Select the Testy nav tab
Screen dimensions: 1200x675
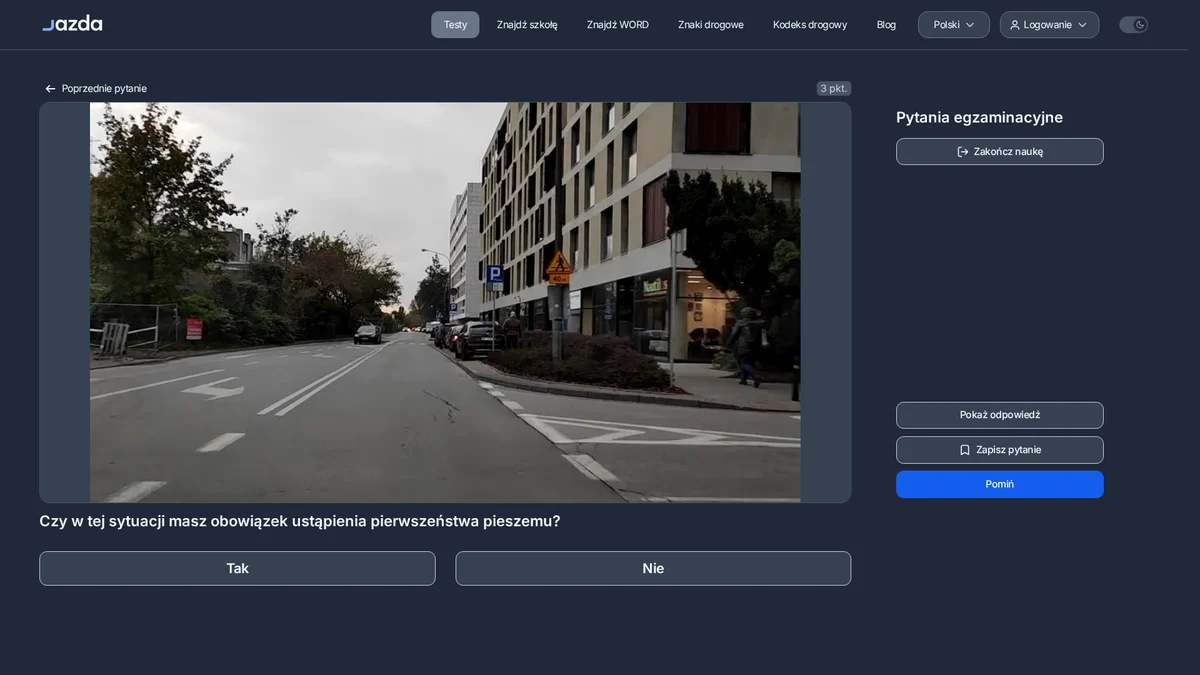[455, 25]
